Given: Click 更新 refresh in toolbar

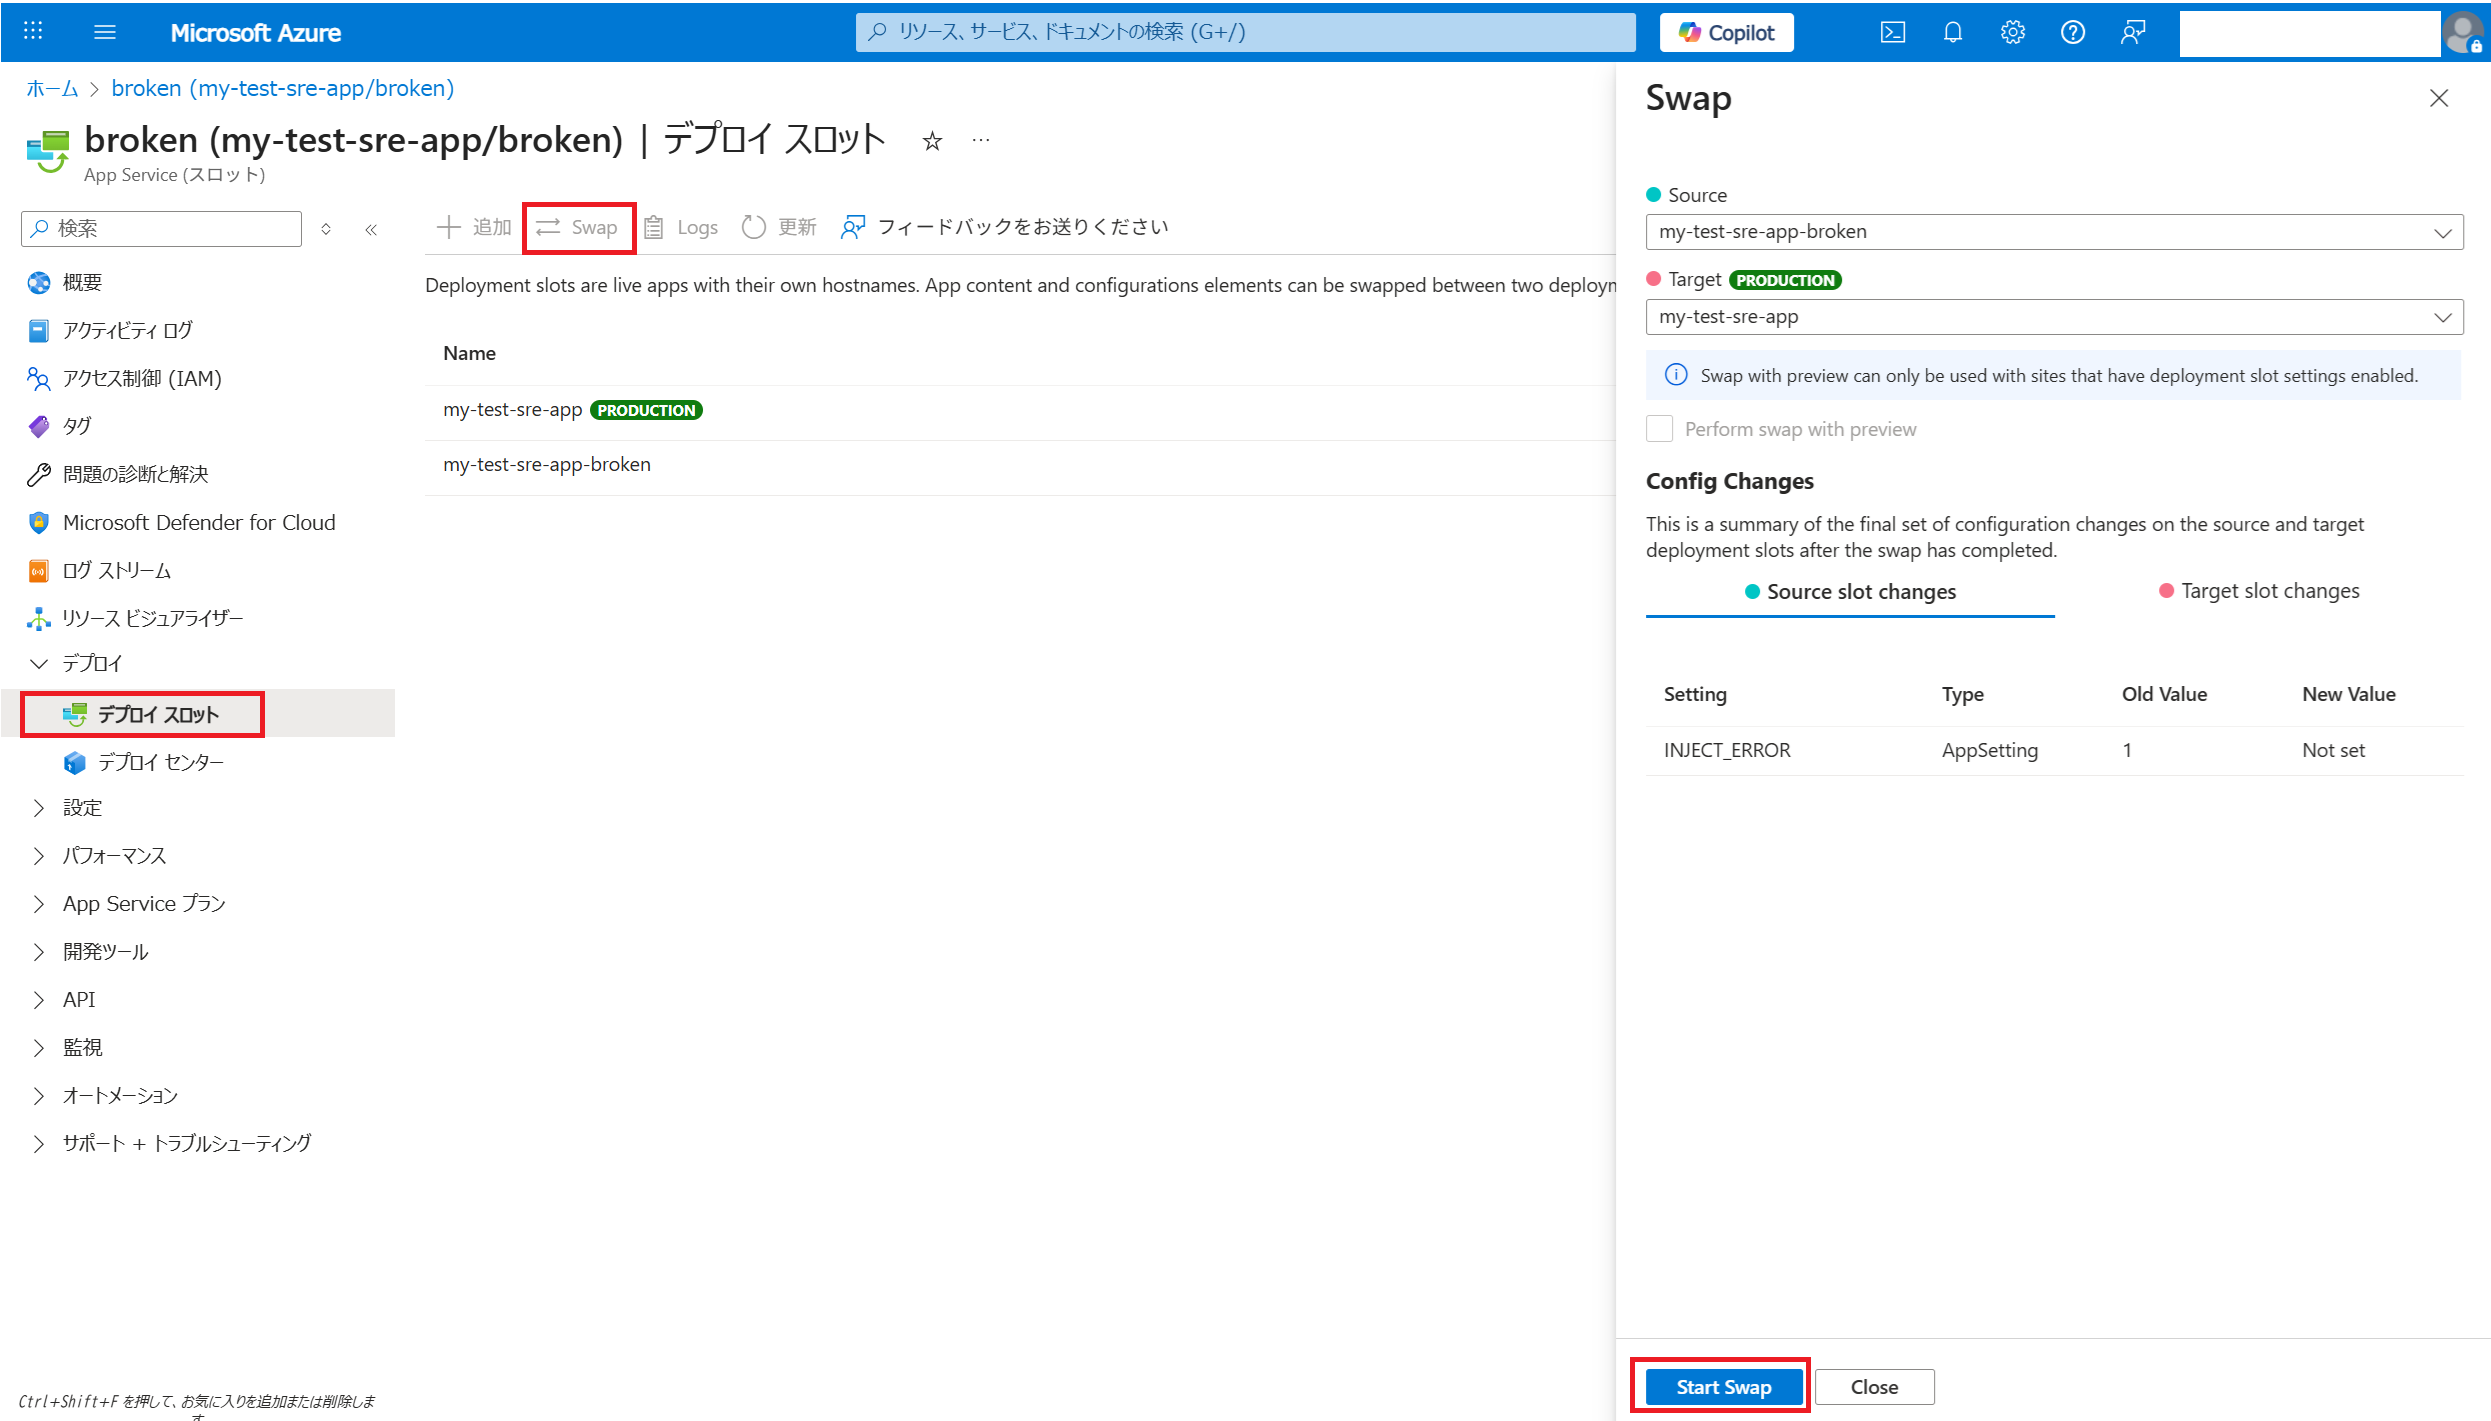Looking at the screenshot, I should pos(780,227).
